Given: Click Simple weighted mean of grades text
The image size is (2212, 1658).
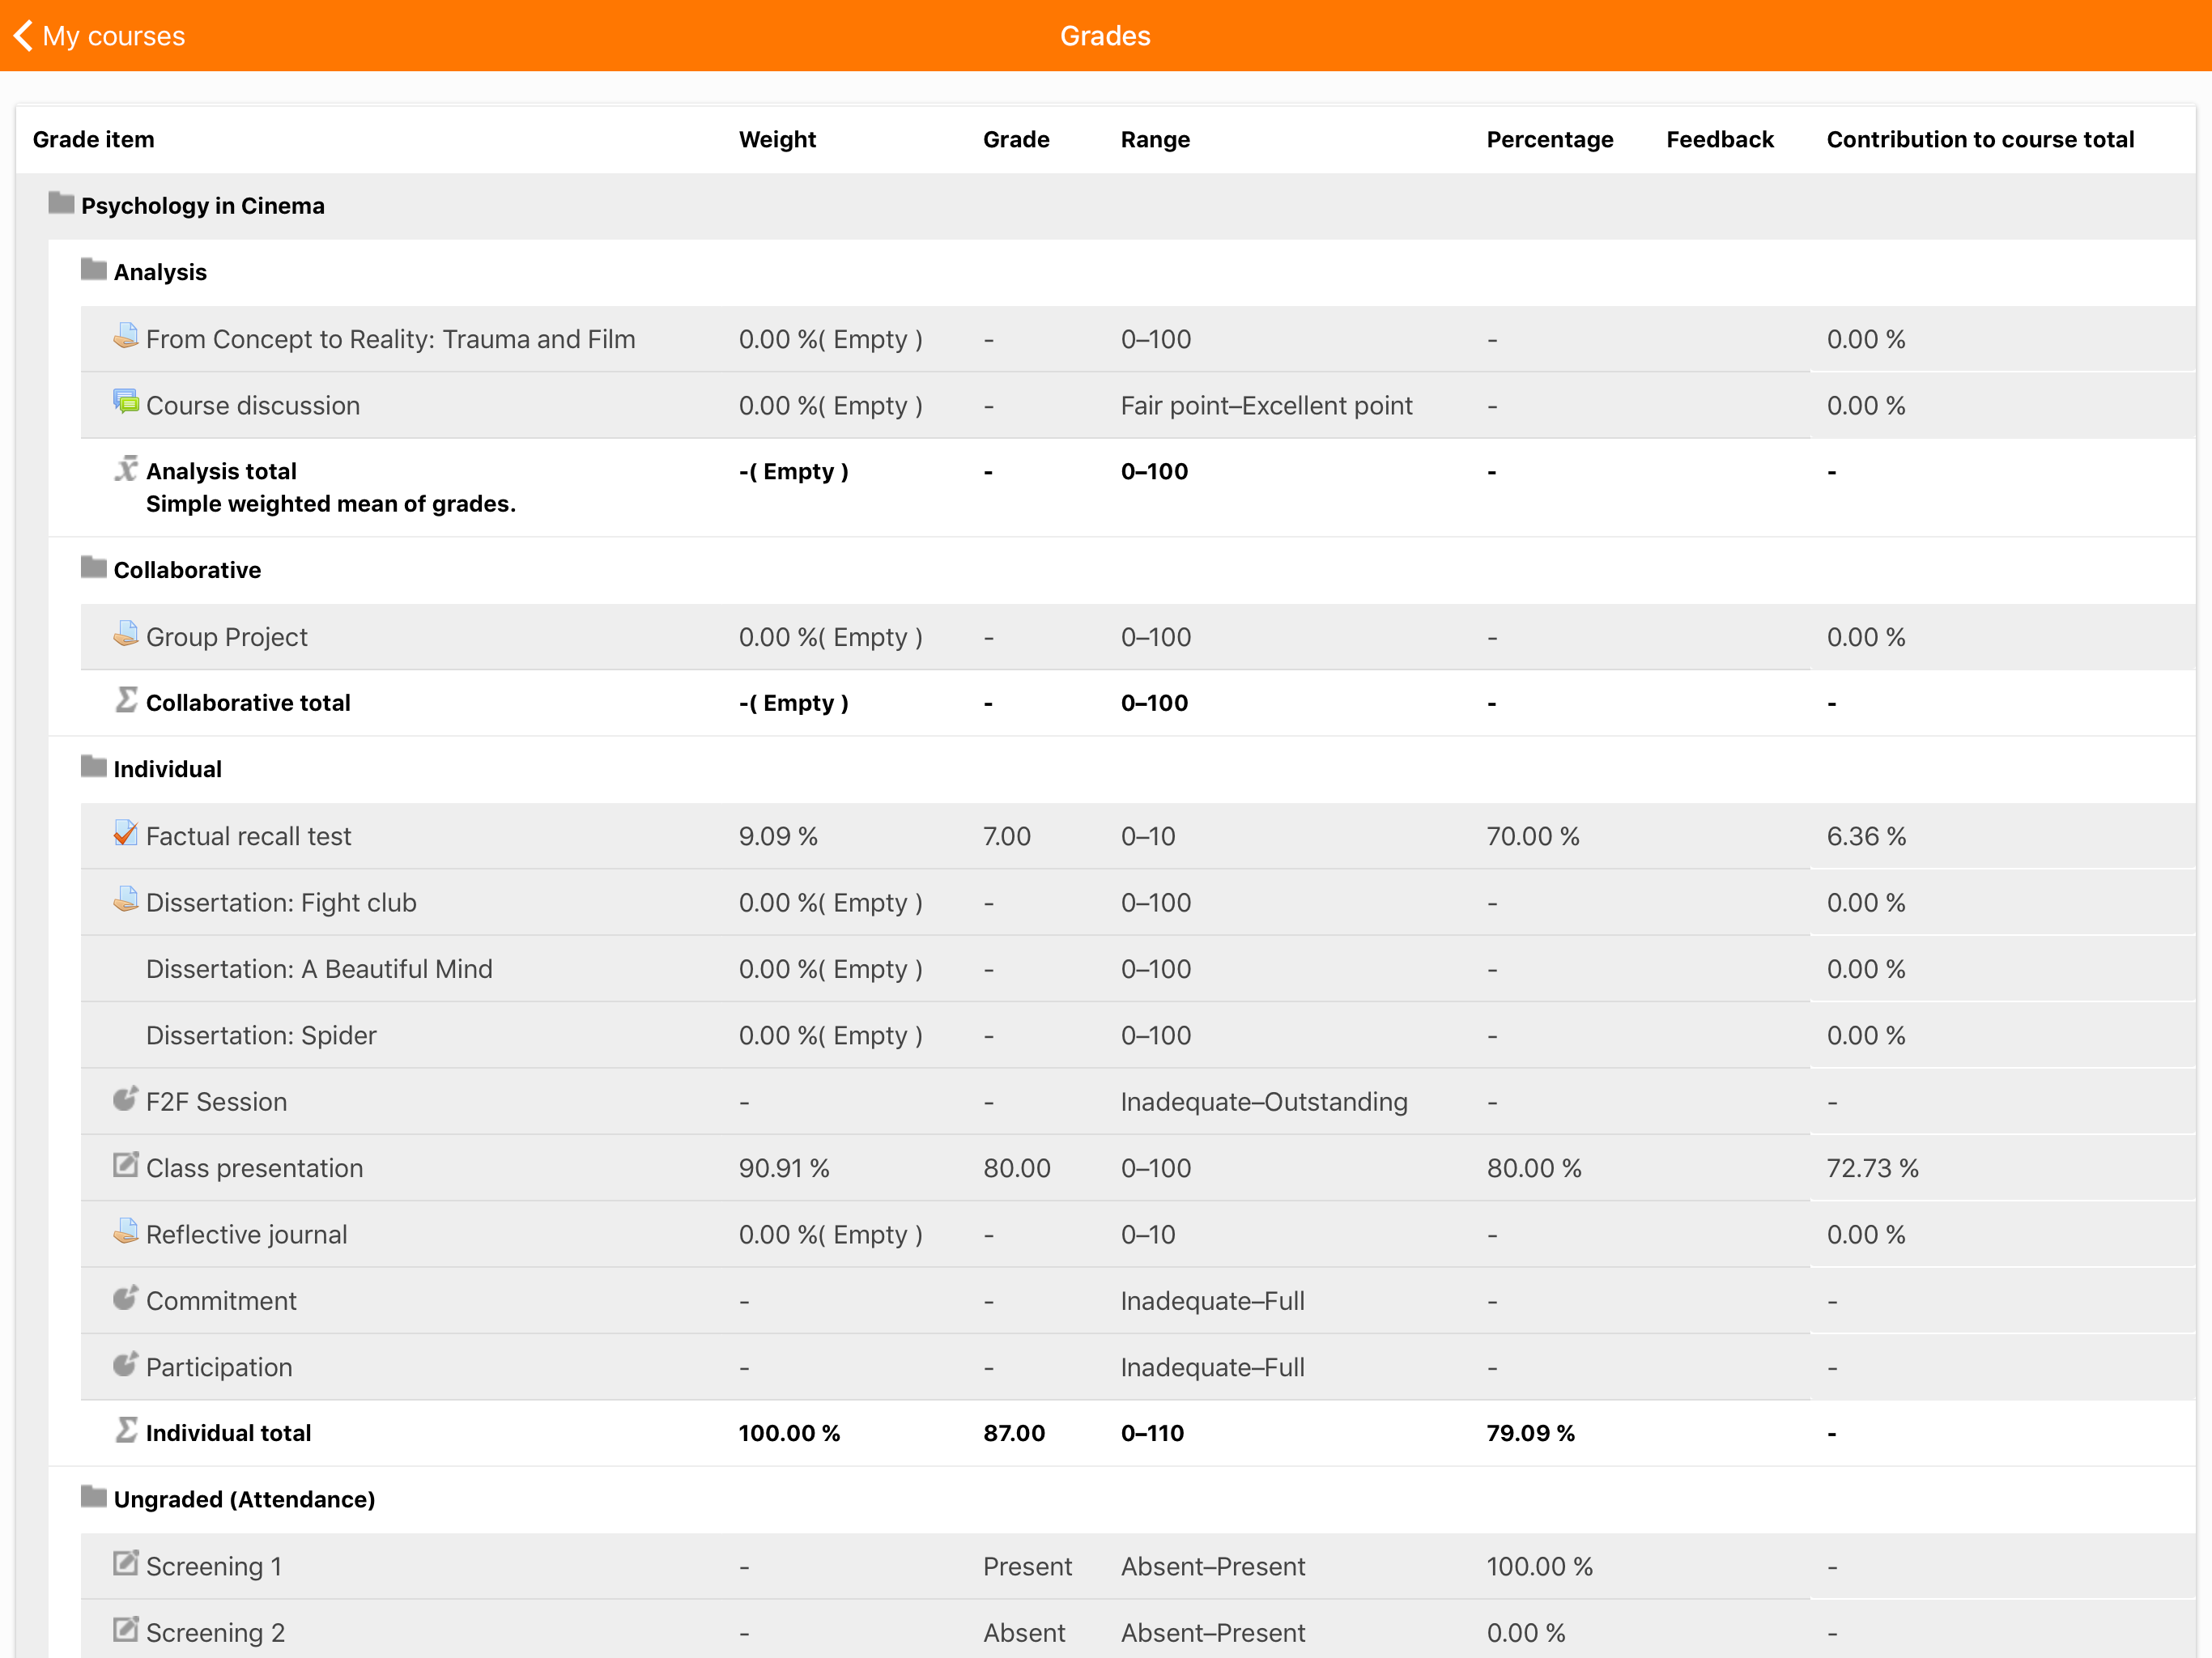Looking at the screenshot, I should point(331,503).
